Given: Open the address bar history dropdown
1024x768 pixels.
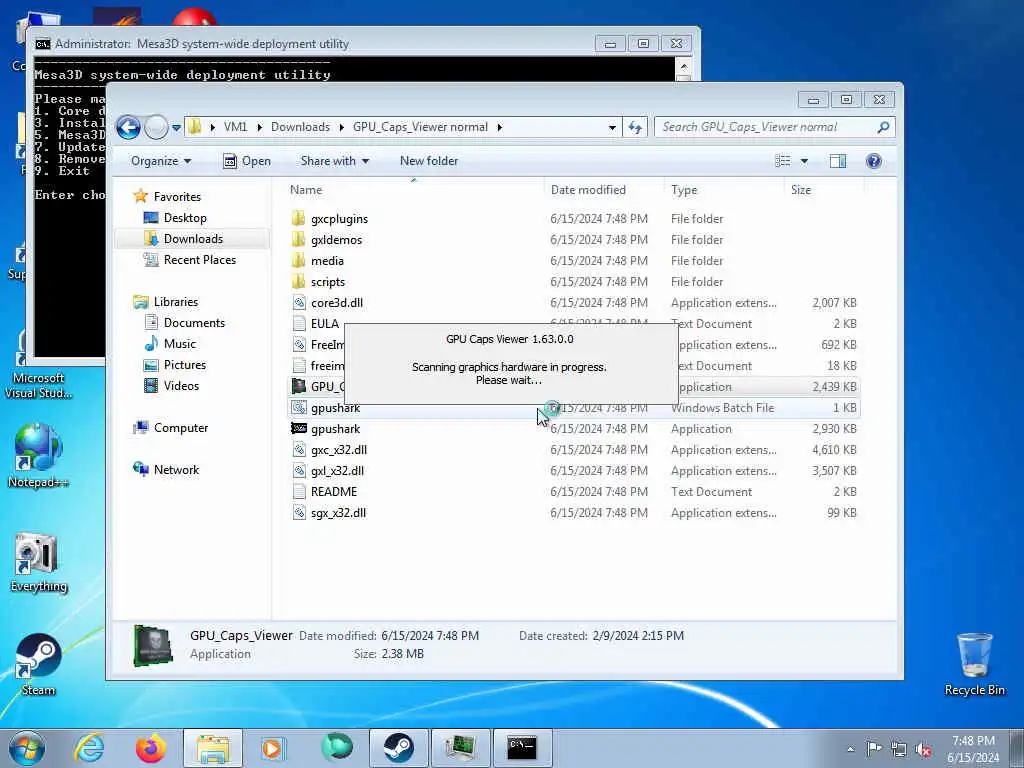Looking at the screenshot, I should pyautogui.click(x=612, y=127).
